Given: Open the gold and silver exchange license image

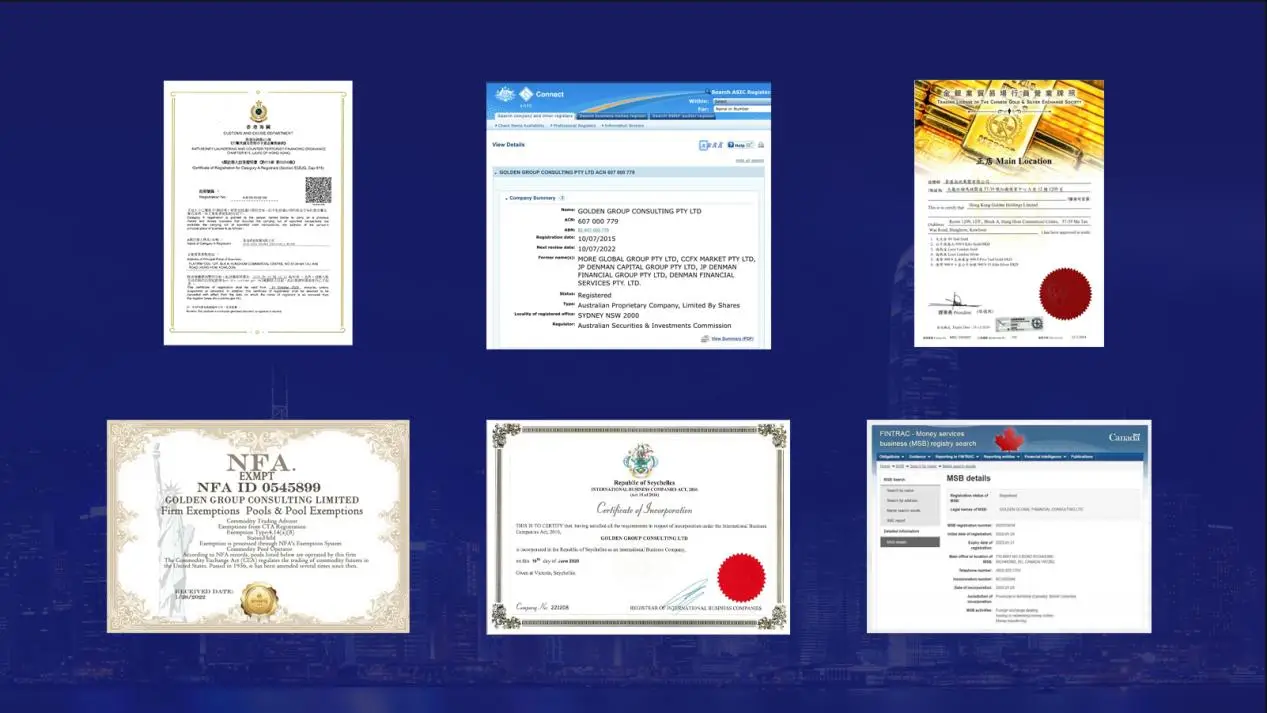Looking at the screenshot, I should coord(1009,213).
